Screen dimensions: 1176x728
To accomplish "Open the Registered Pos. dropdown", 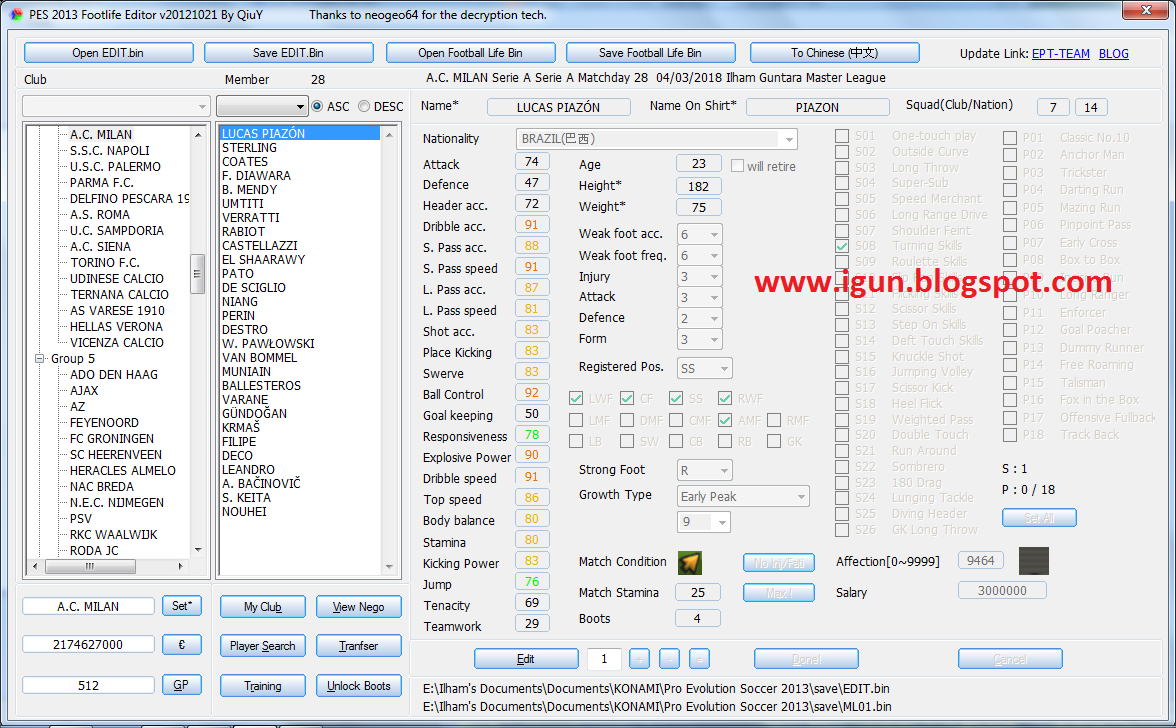I will coord(724,368).
